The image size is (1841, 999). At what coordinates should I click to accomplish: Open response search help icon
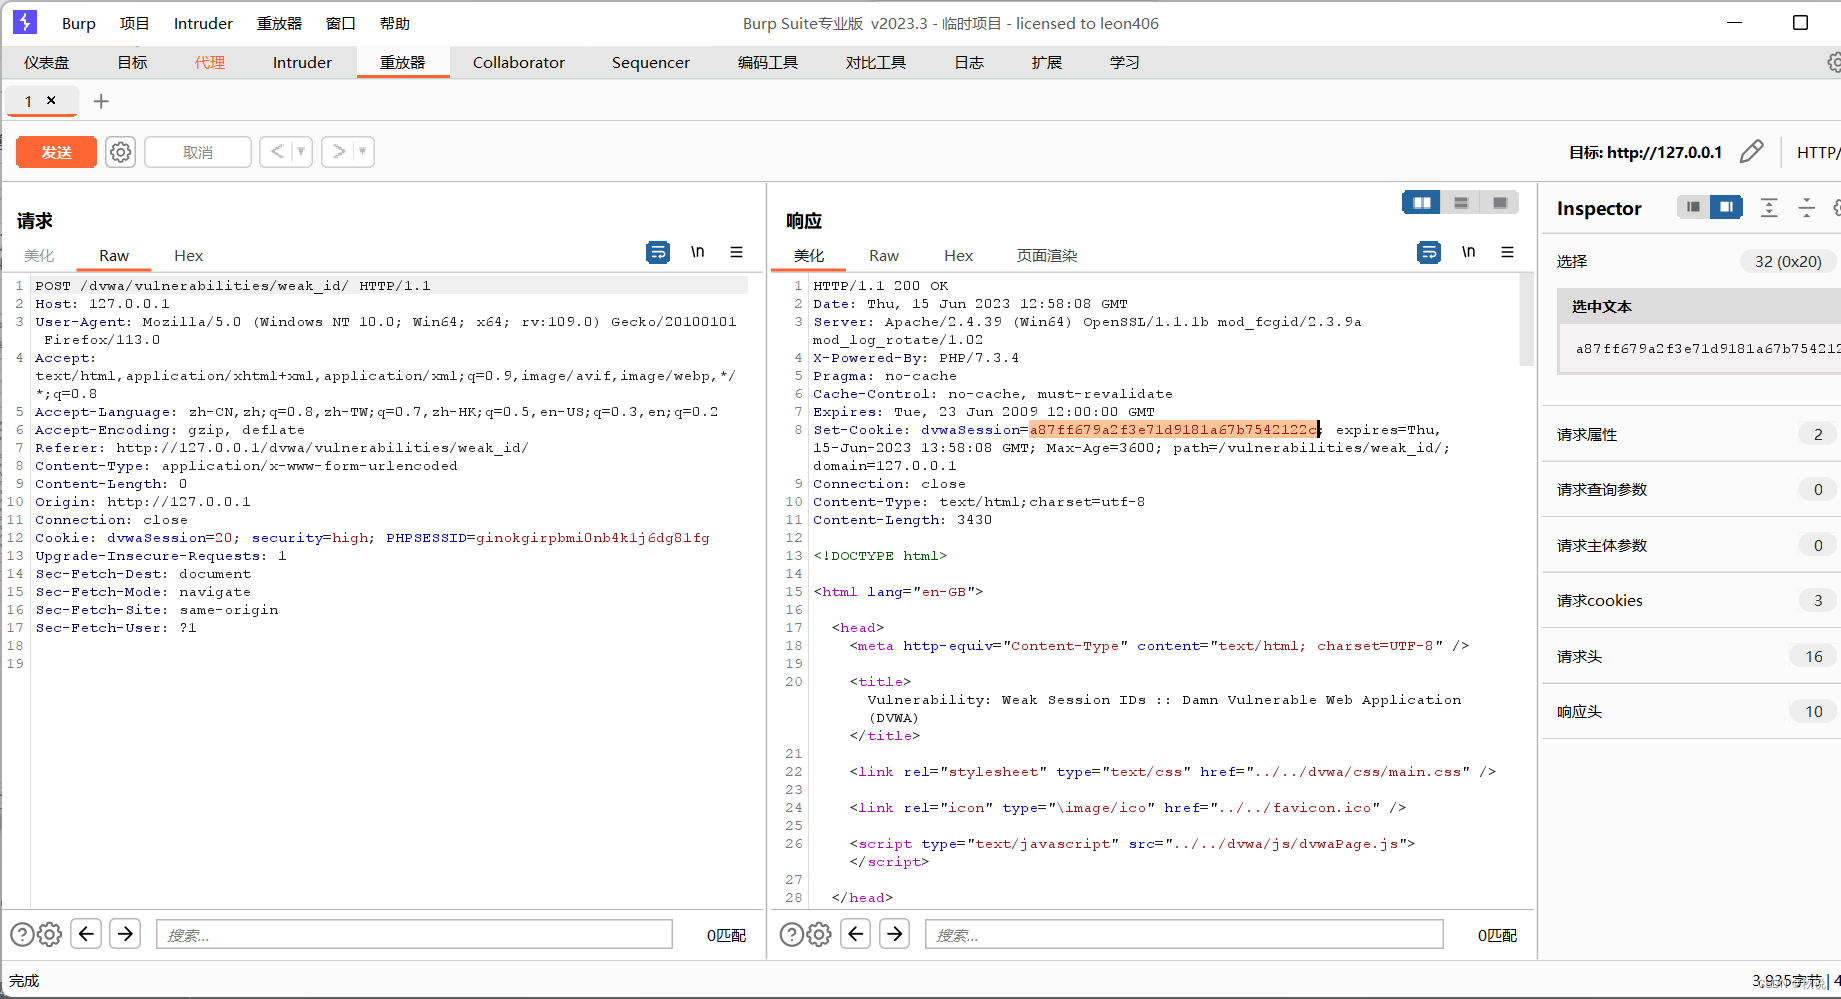click(x=792, y=934)
